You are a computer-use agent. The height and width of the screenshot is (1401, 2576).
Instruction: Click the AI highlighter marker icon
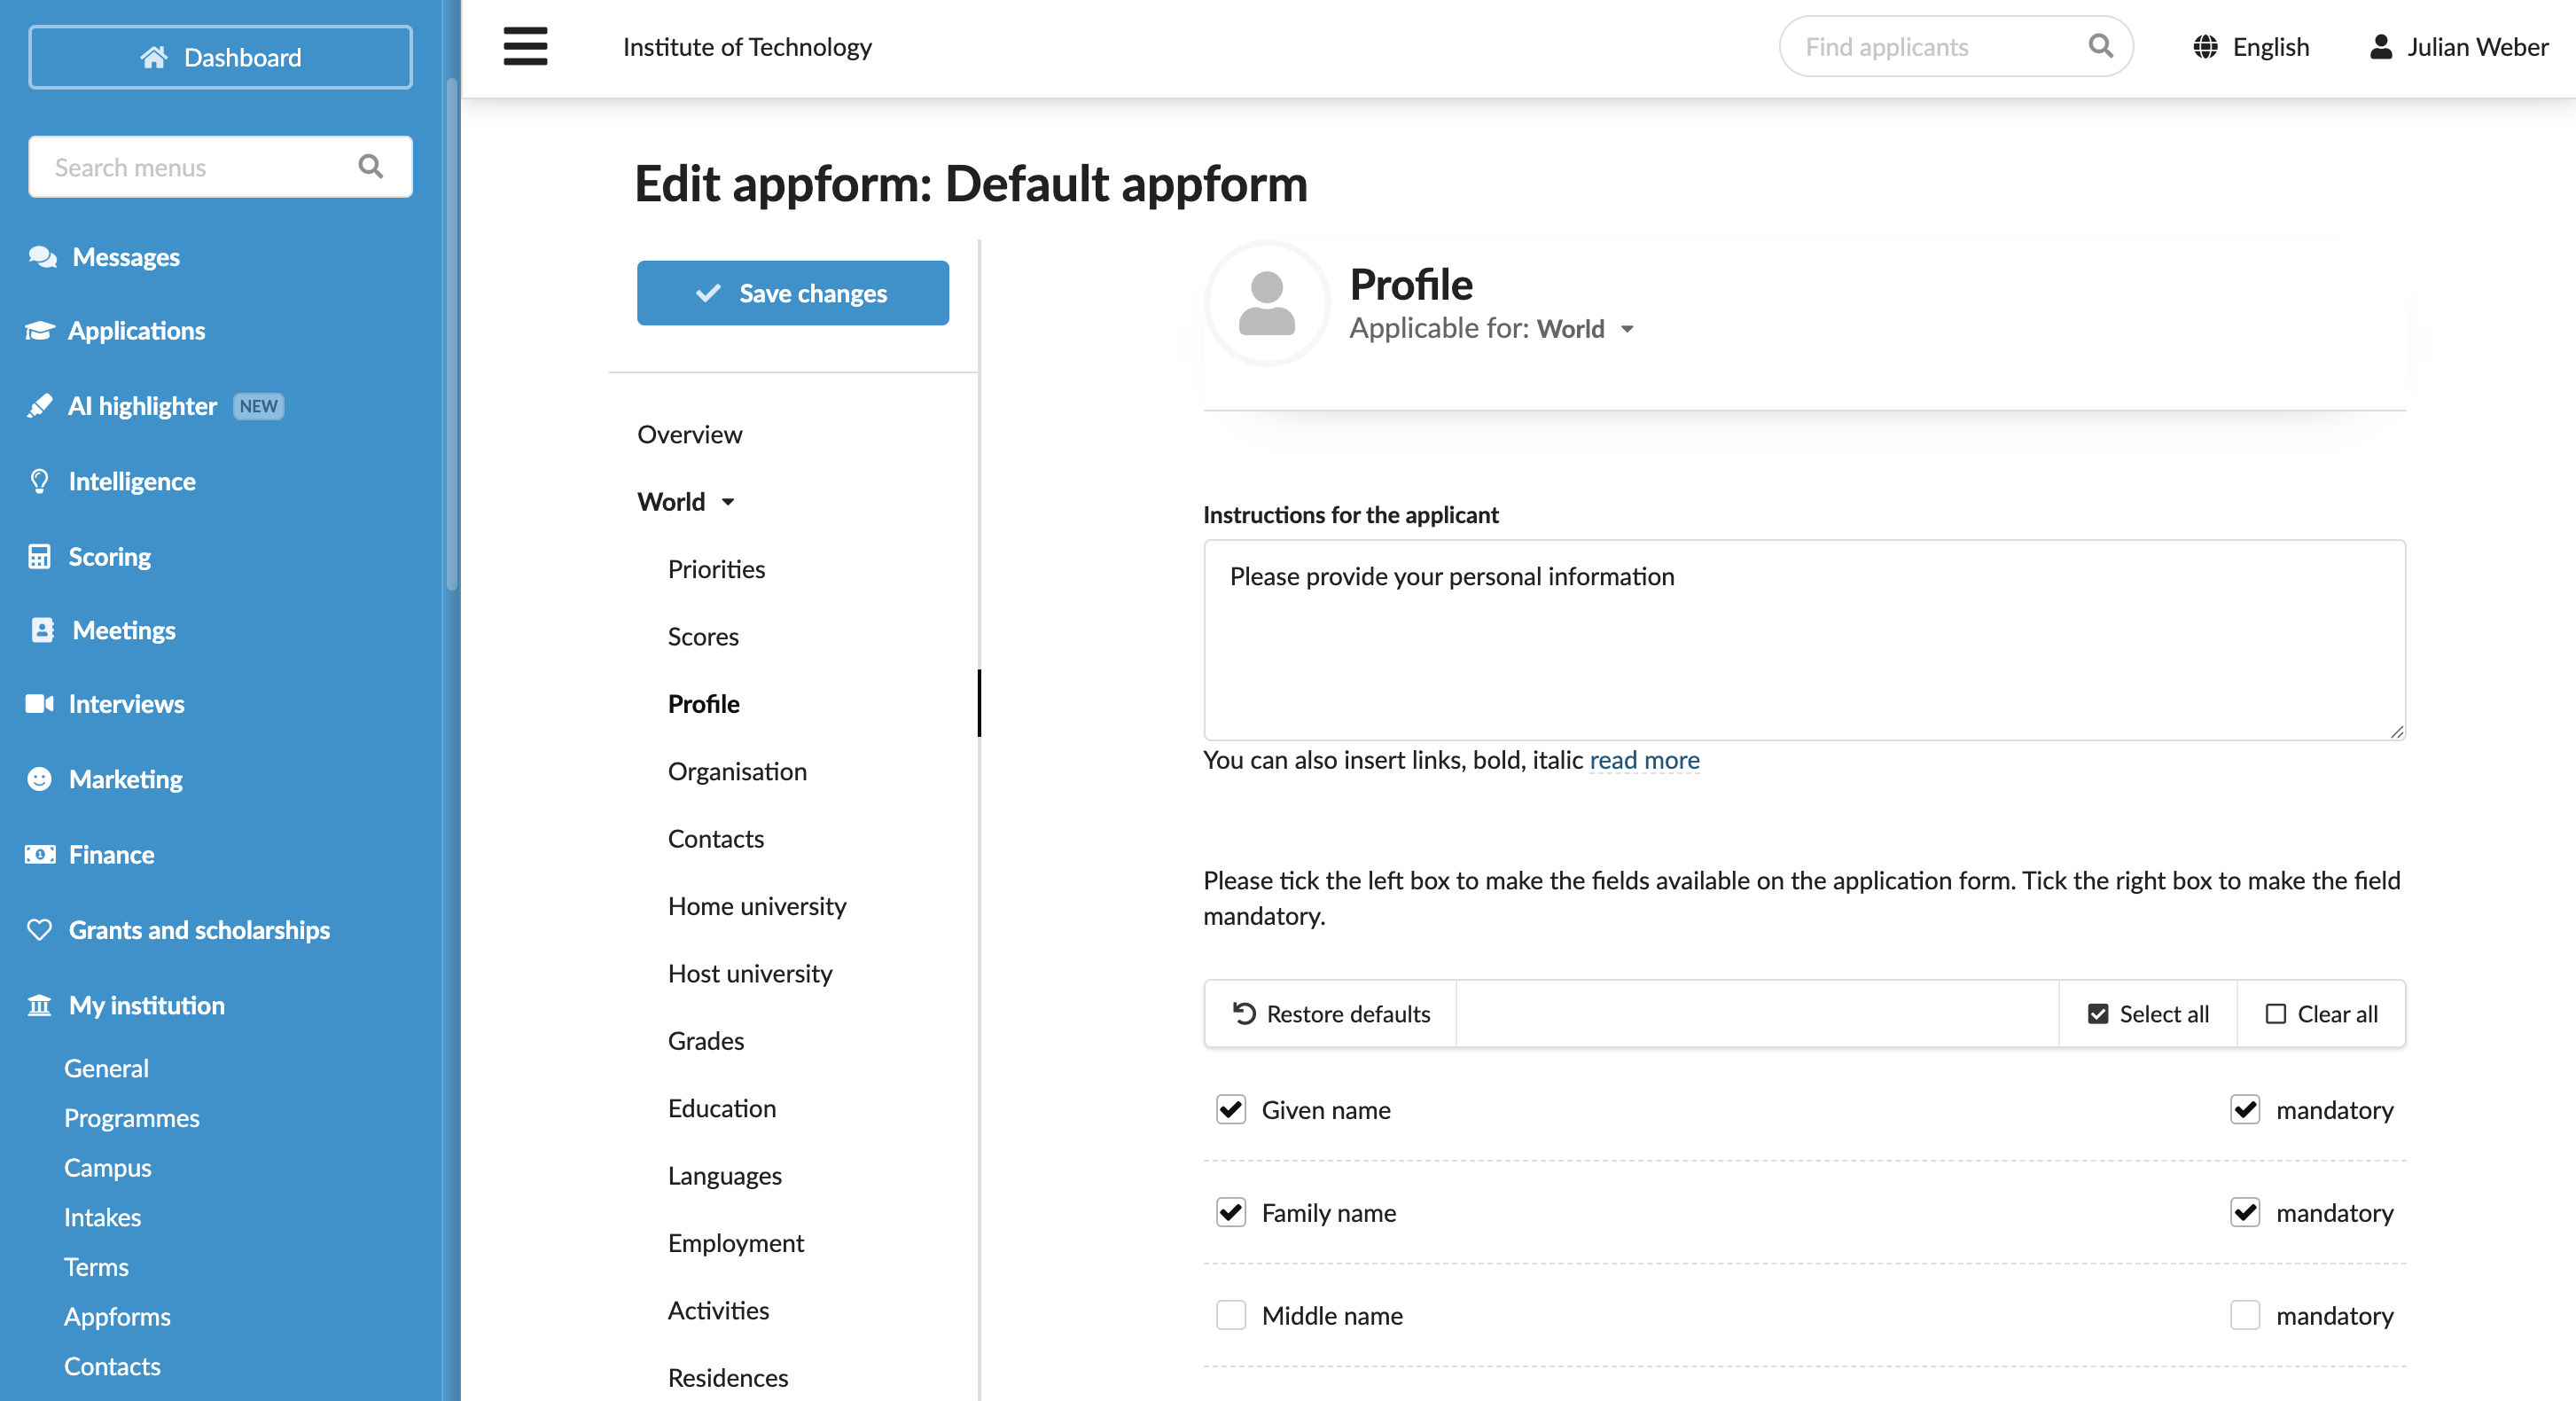coord(39,405)
